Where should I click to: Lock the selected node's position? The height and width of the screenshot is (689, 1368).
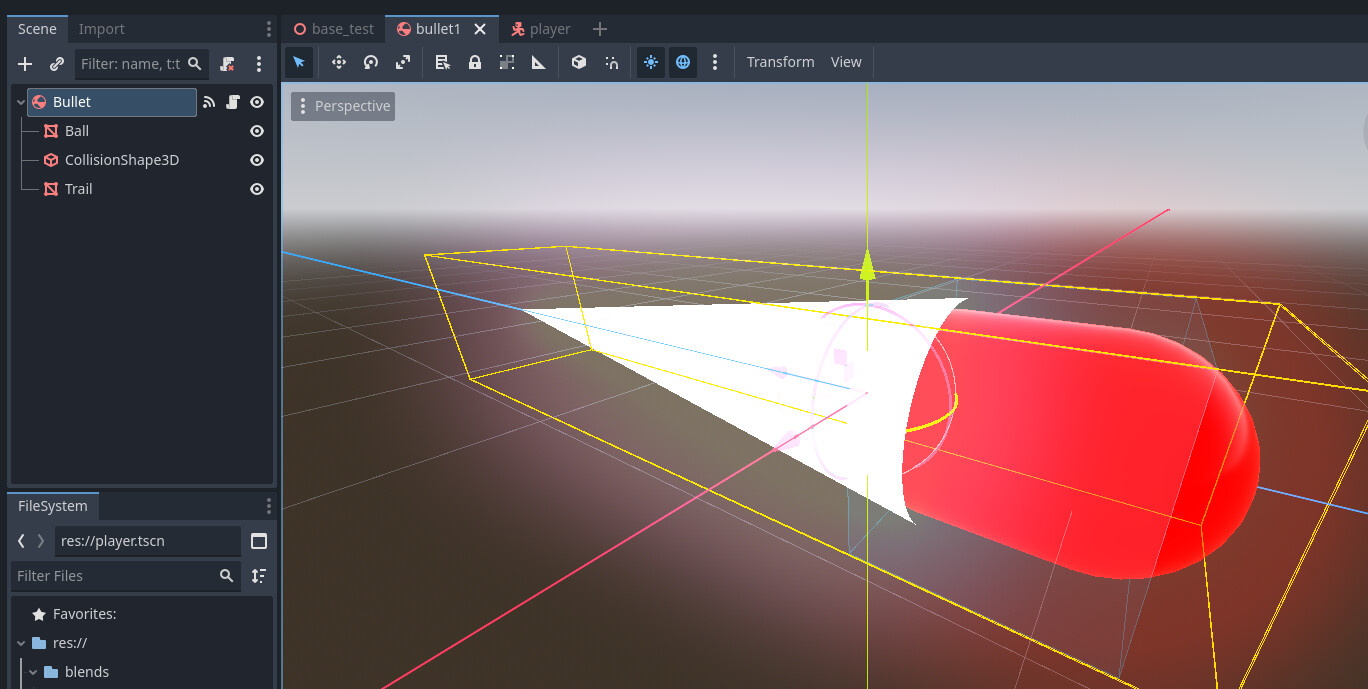tap(474, 62)
